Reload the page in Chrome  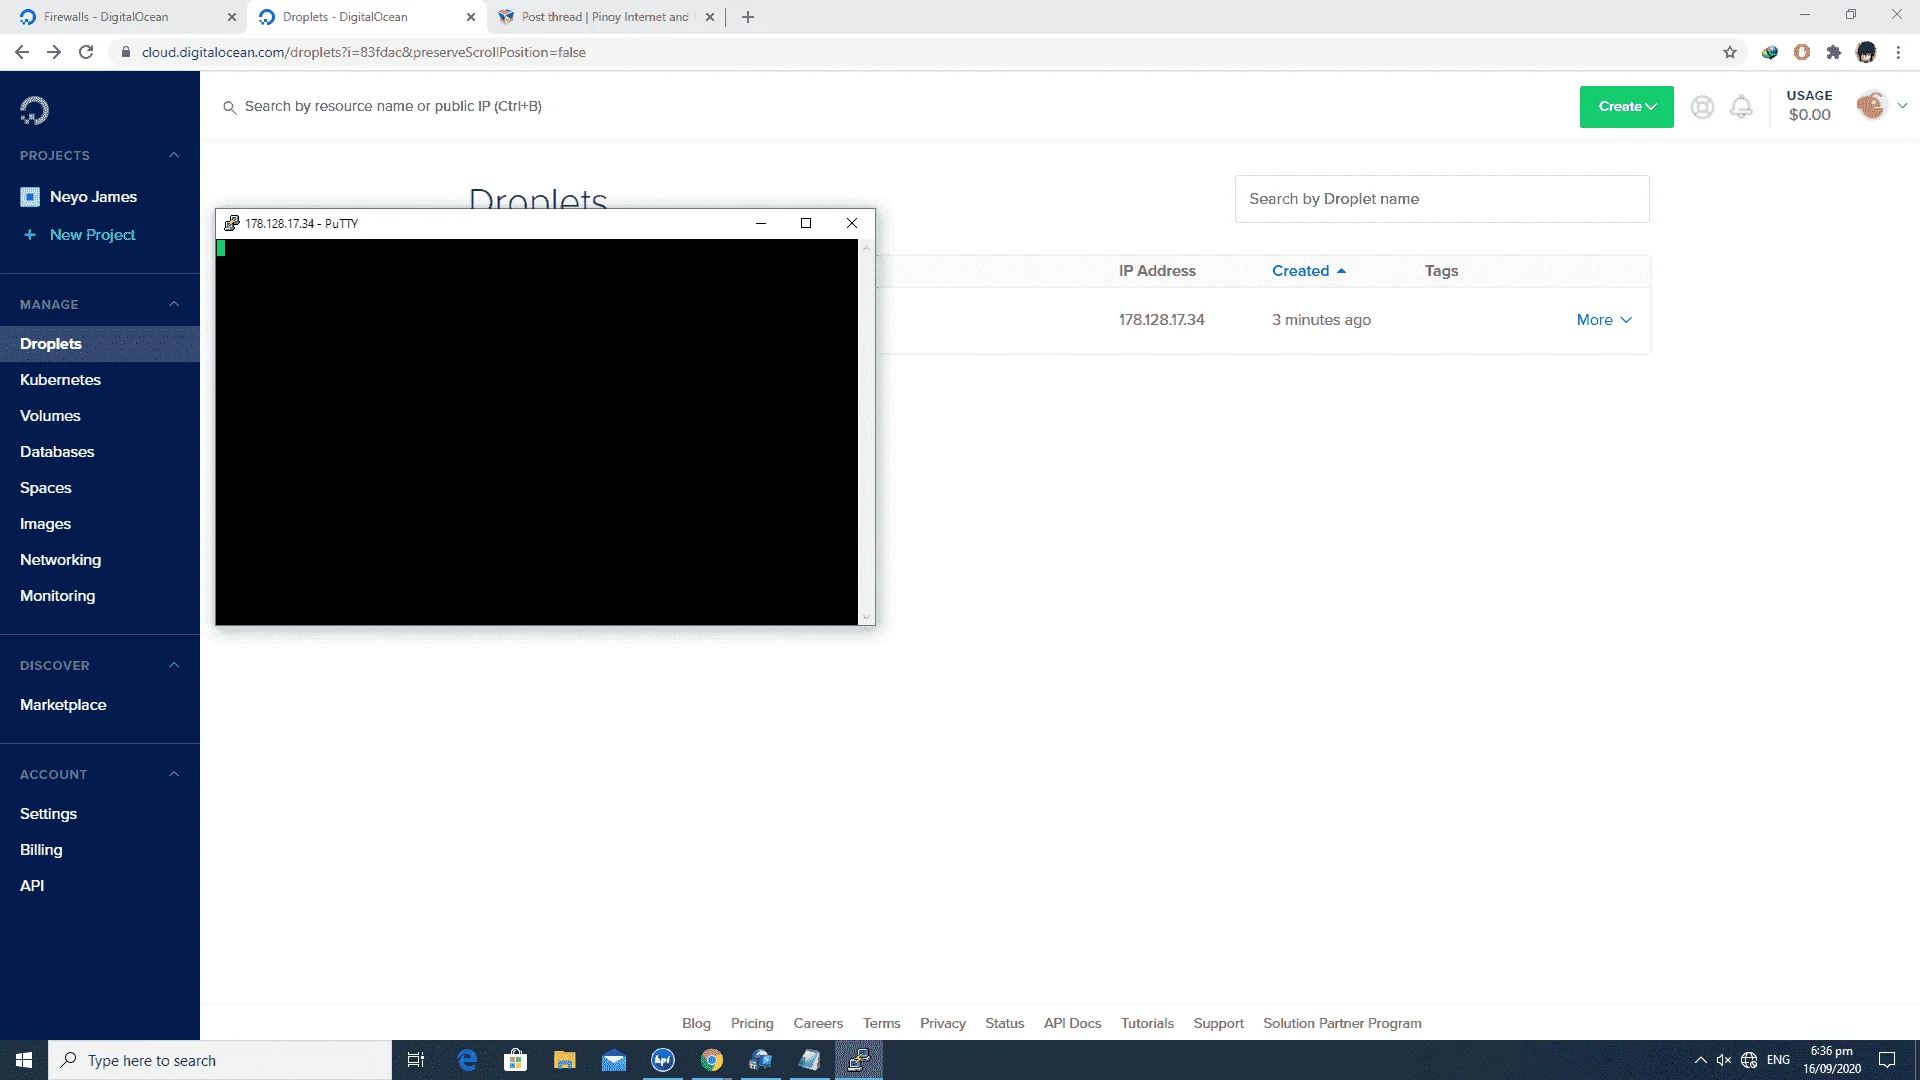point(86,52)
